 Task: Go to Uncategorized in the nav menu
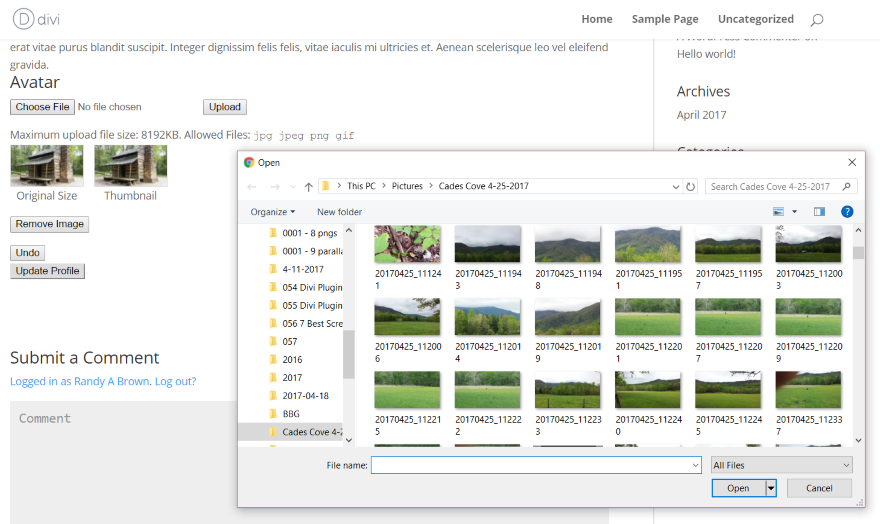click(x=755, y=19)
